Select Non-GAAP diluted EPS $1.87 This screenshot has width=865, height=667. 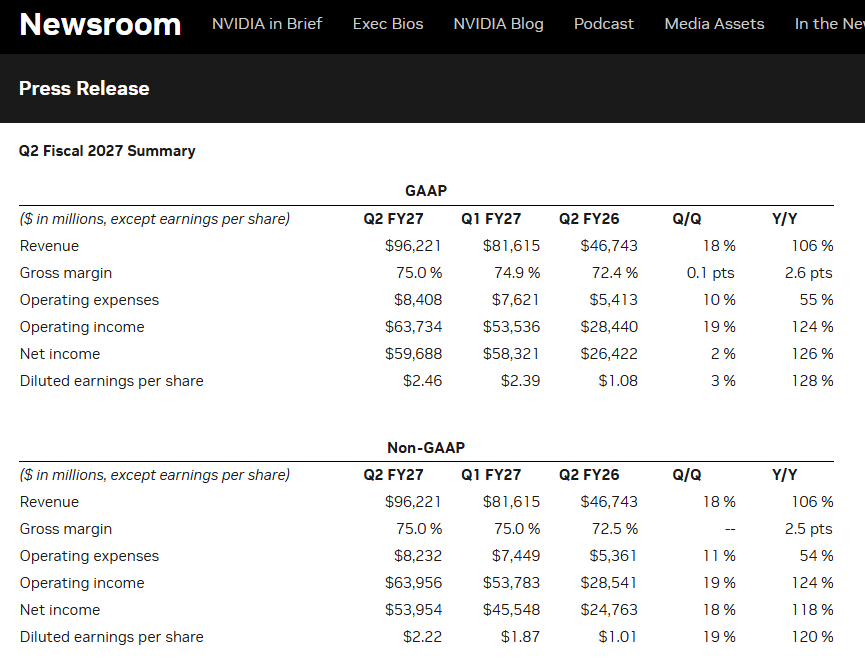pyautogui.click(x=520, y=637)
